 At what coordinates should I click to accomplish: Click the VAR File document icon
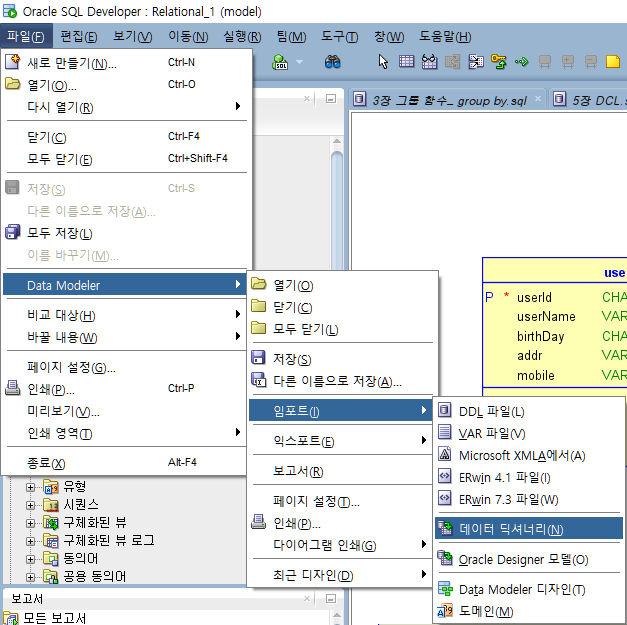[445, 432]
